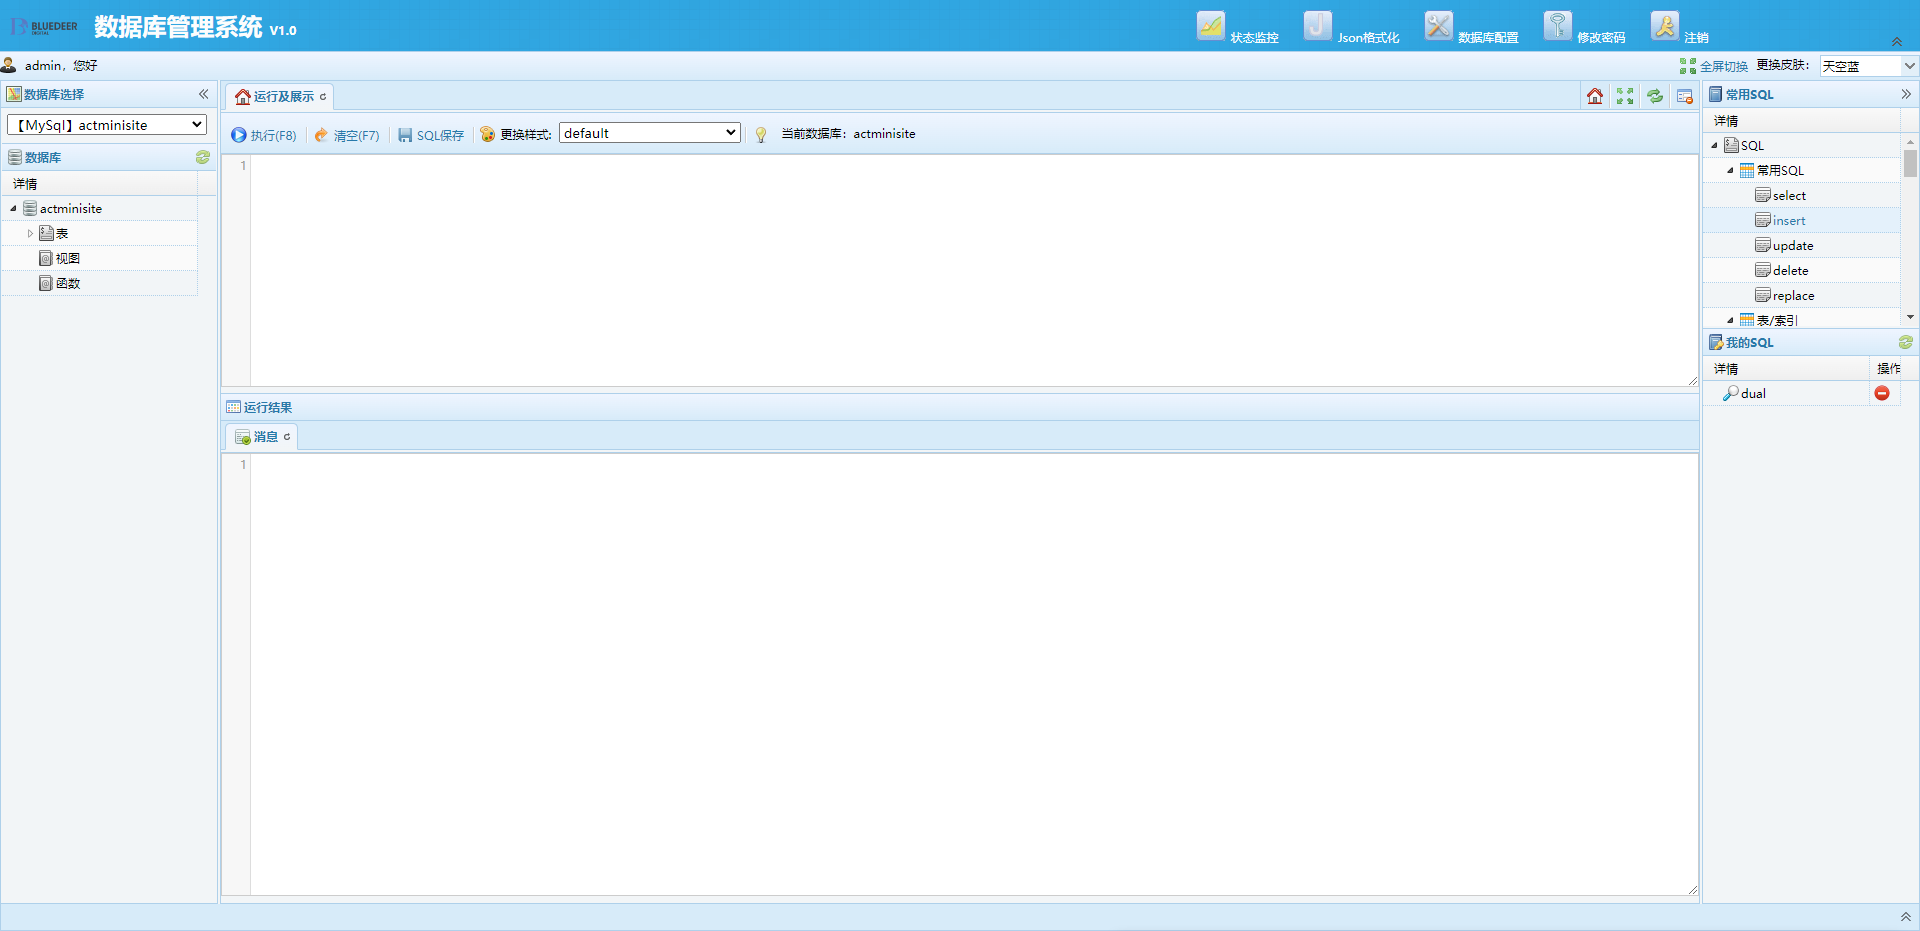Click the red home icon in tab toolbar

tap(1595, 97)
